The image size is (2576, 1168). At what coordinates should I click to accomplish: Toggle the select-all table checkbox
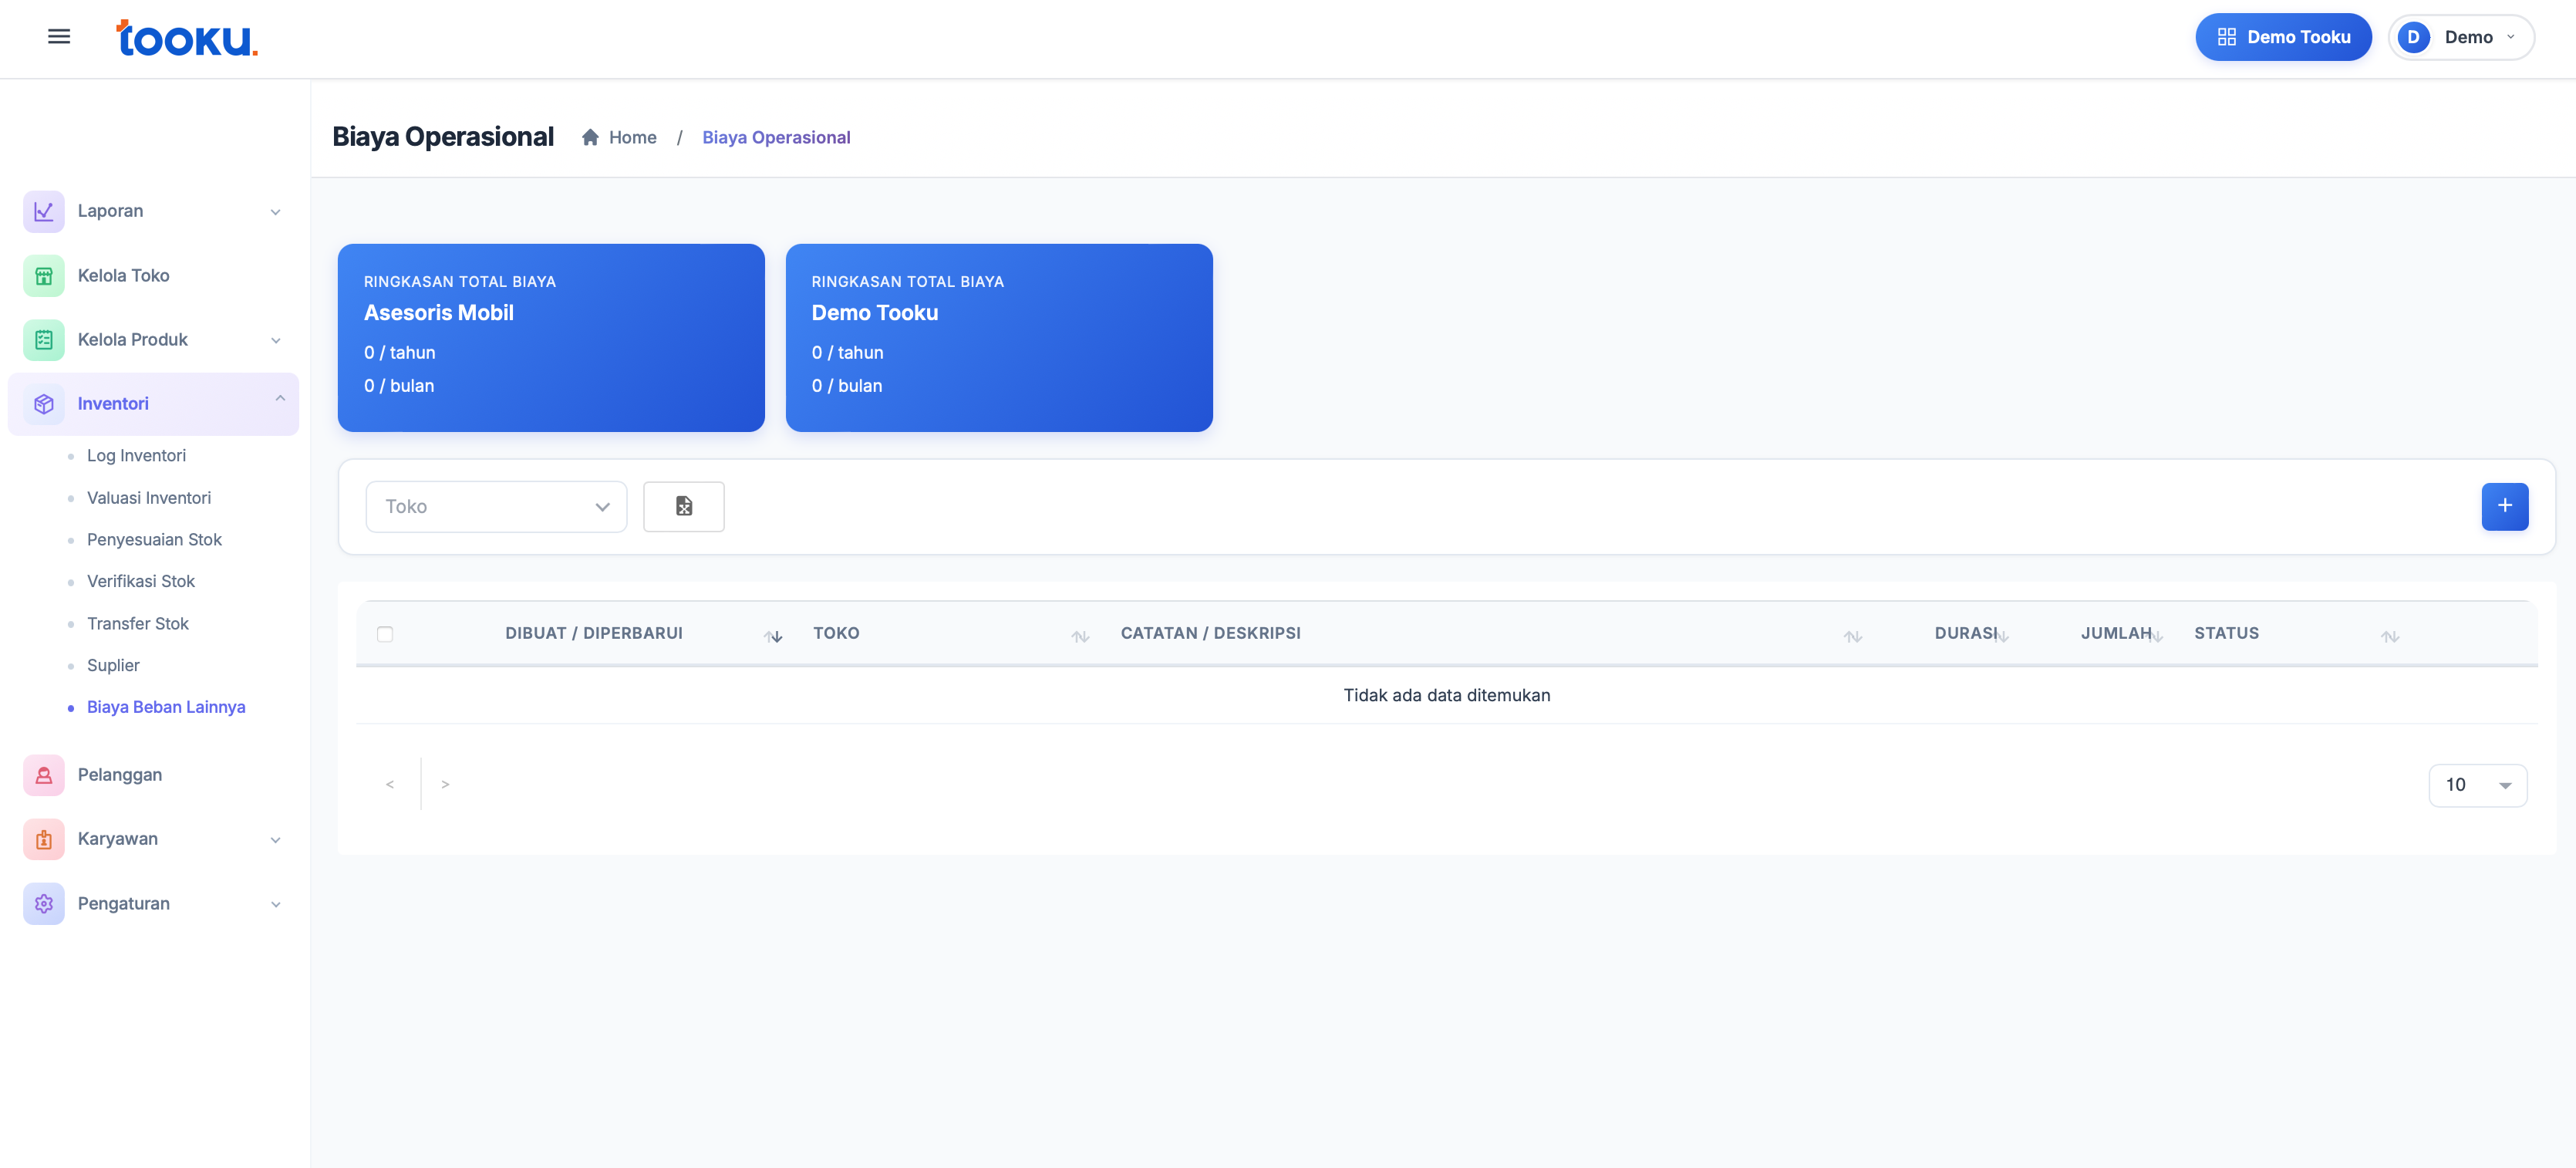385,634
